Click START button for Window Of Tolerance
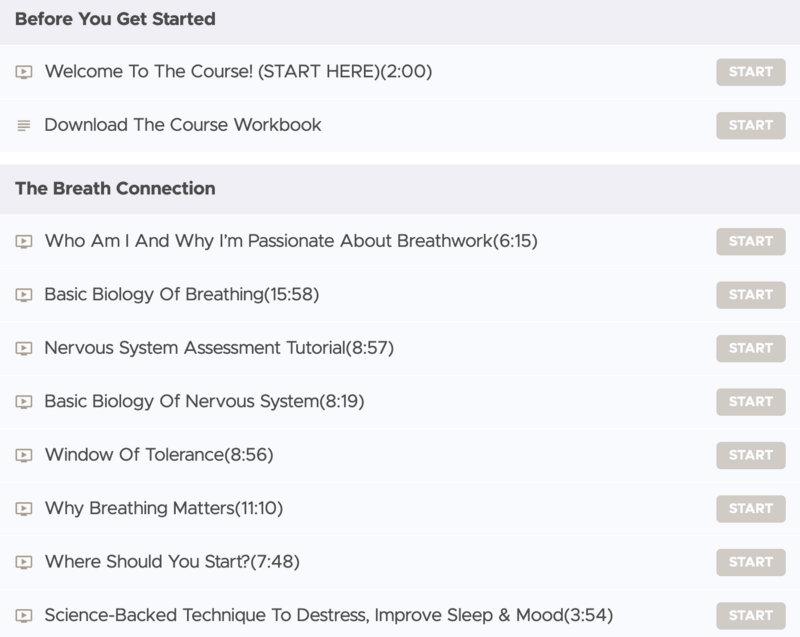Screen dimensions: 800x637 pos(751,455)
